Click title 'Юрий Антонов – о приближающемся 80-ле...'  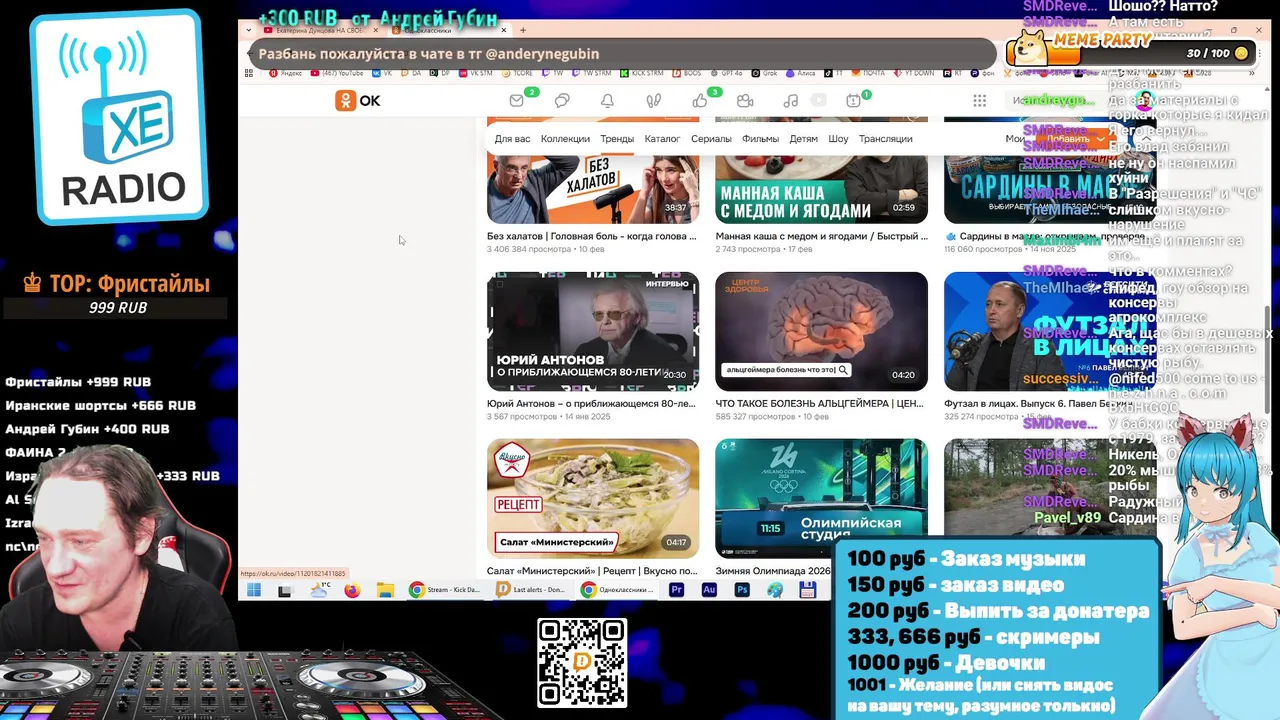coord(591,404)
